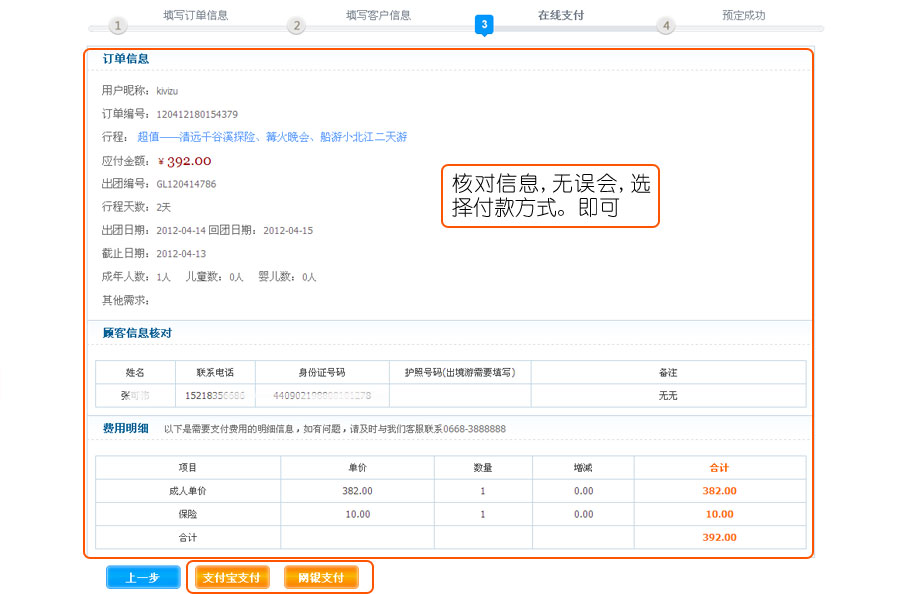Choose the 网银支付 payment button
The image size is (898, 594).
pos(321,578)
